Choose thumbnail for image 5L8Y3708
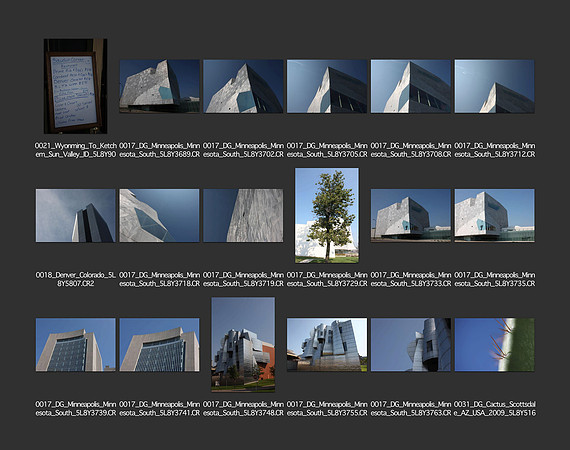 tap(411, 86)
